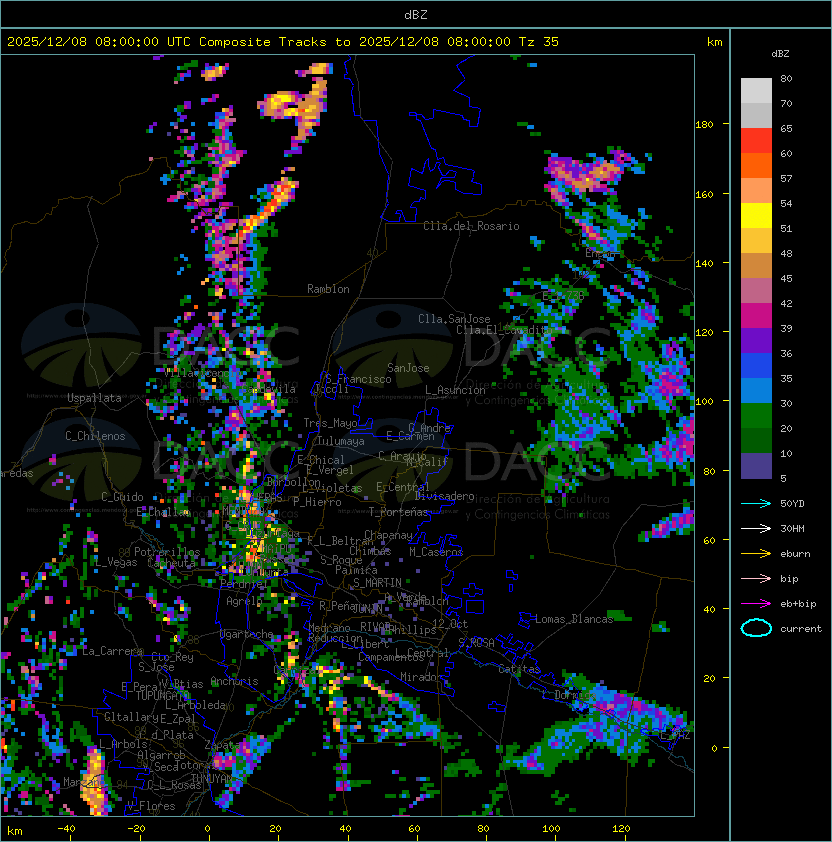
Task: Click the 'E_Carmen' place label
Action: coord(410,436)
